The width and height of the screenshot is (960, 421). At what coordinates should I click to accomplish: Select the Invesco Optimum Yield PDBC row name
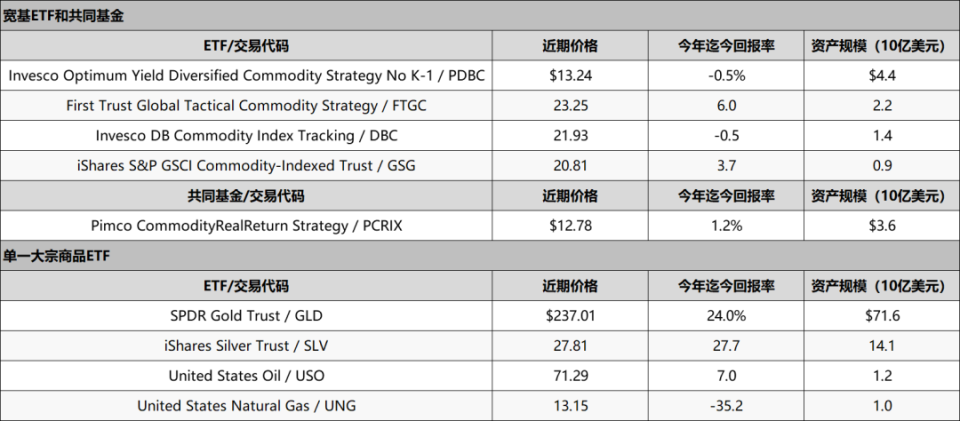click(246, 76)
